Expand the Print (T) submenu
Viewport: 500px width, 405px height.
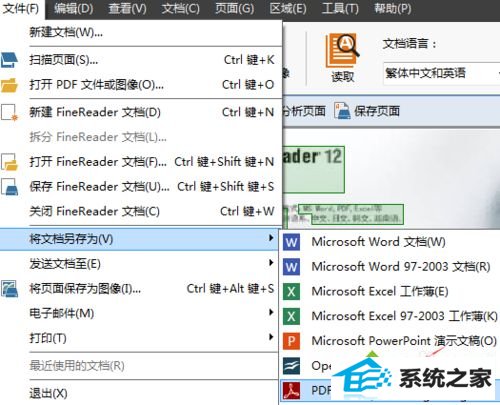click(x=140, y=338)
